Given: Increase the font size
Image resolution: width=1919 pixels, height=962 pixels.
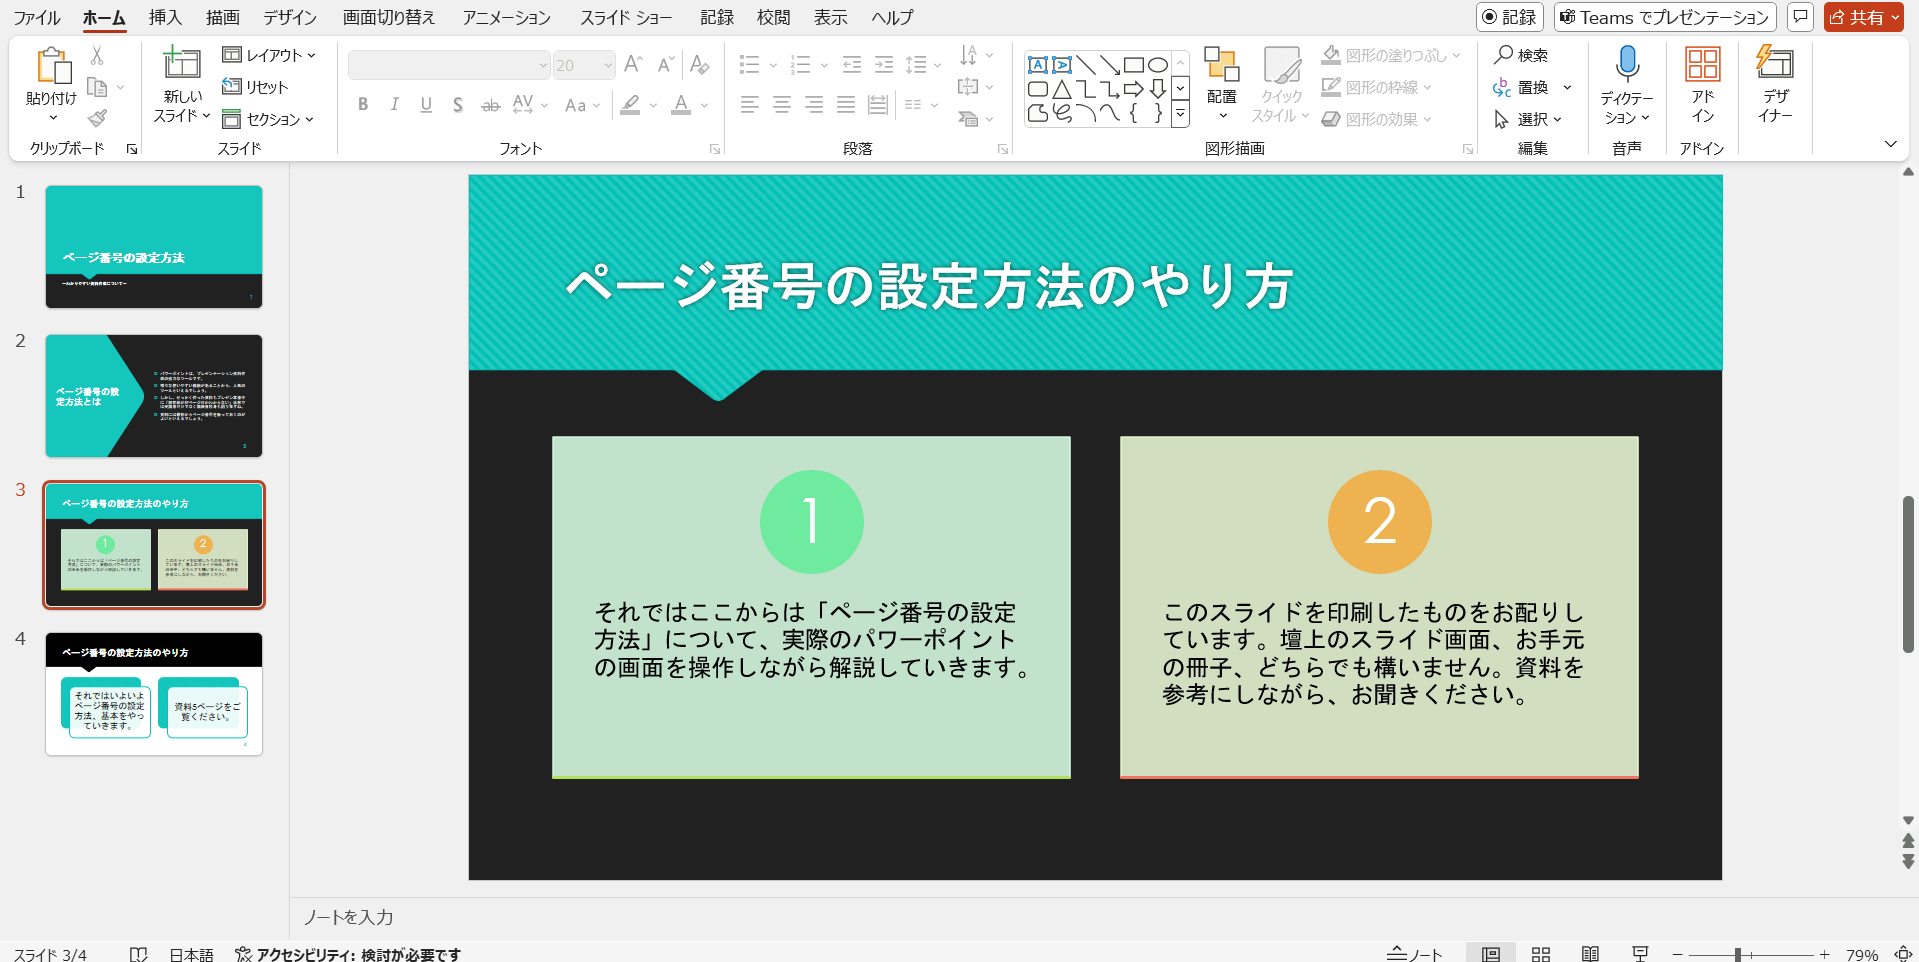Looking at the screenshot, I should pyautogui.click(x=633, y=65).
